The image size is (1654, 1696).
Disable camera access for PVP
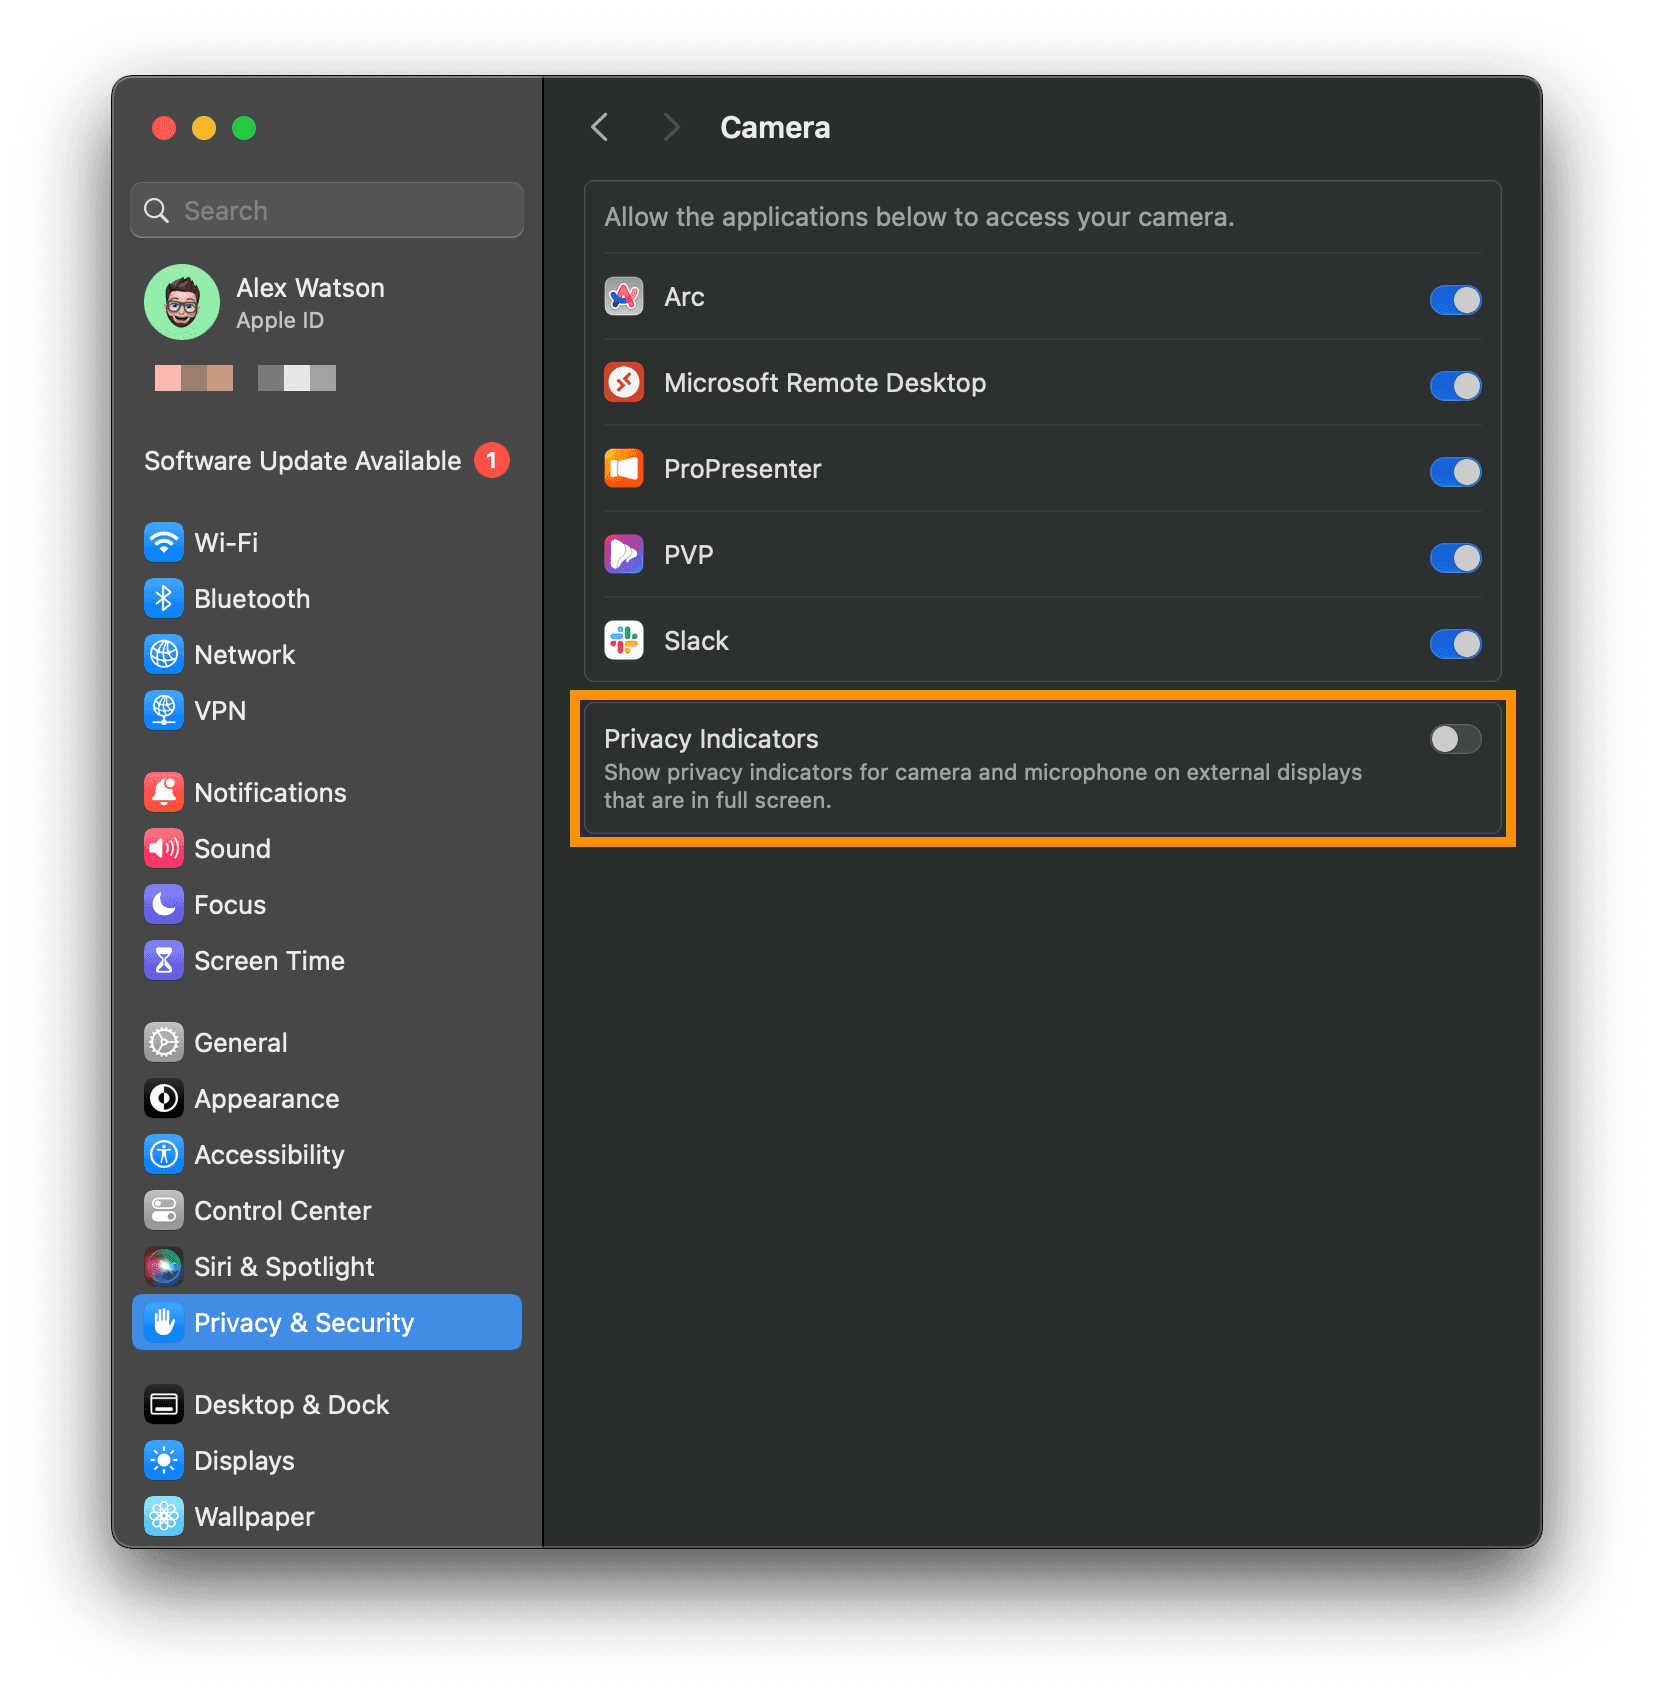(1455, 558)
